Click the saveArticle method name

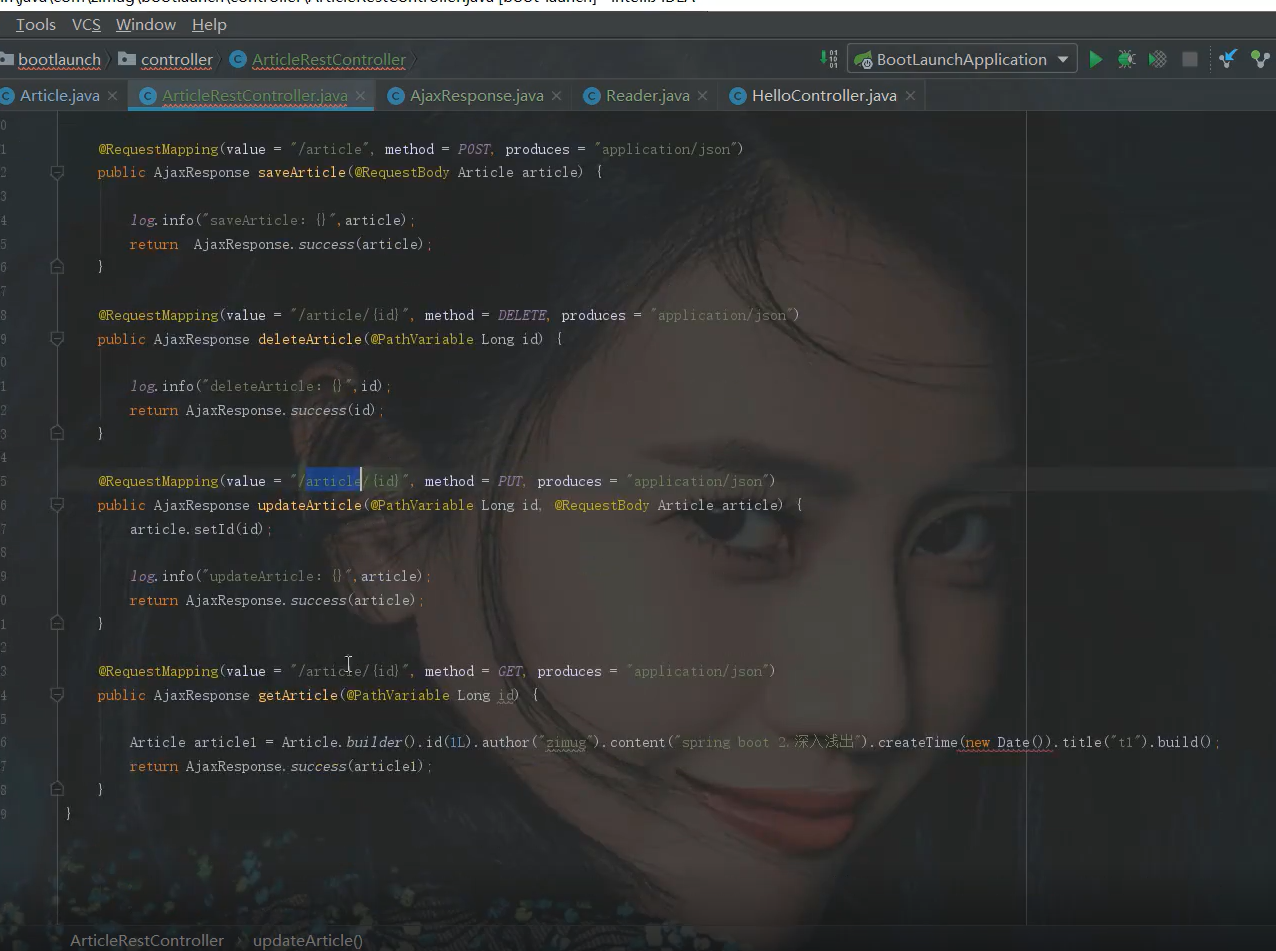(301, 172)
